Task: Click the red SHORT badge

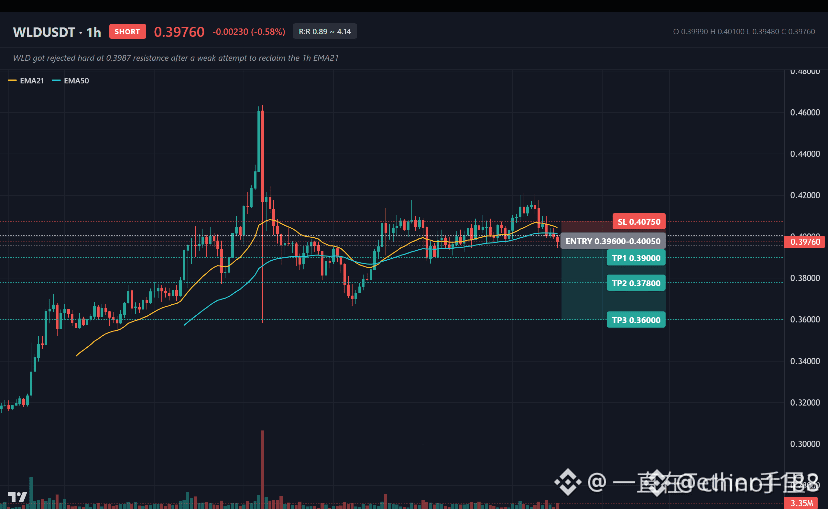Action: pyautogui.click(x=127, y=32)
